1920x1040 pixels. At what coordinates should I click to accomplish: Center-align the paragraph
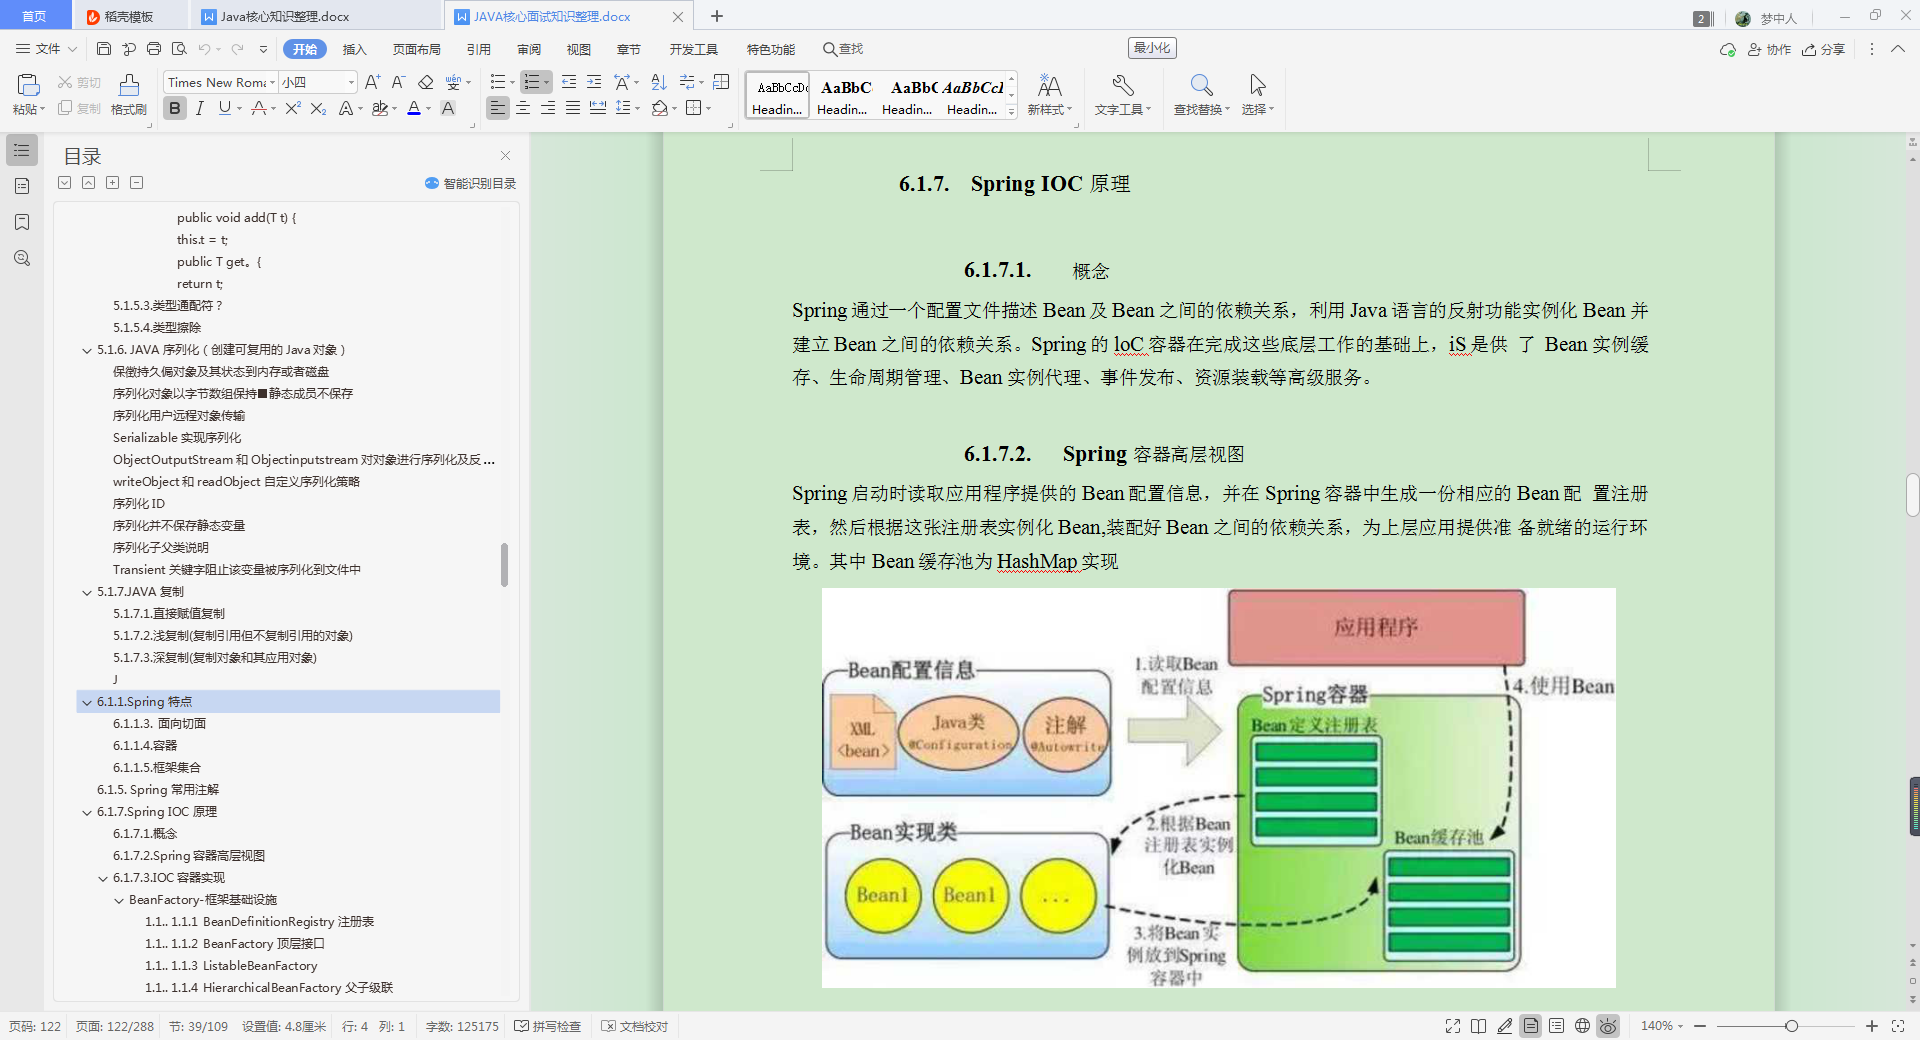tap(523, 108)
